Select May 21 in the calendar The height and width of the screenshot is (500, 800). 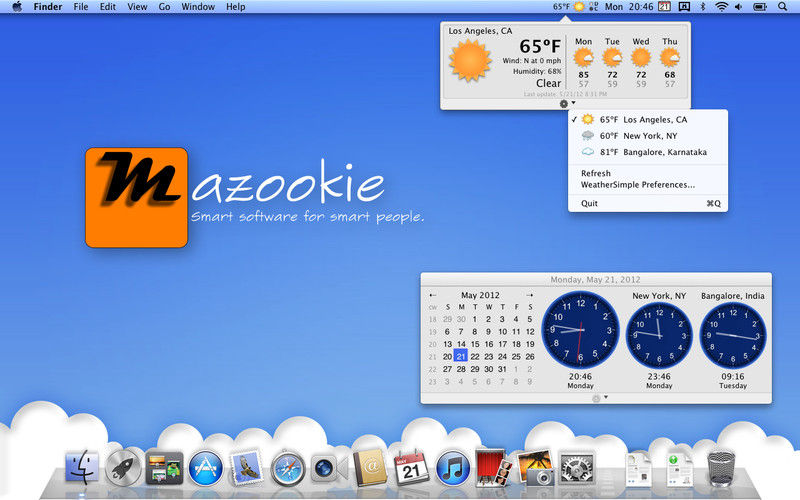(x=461, y=356)
